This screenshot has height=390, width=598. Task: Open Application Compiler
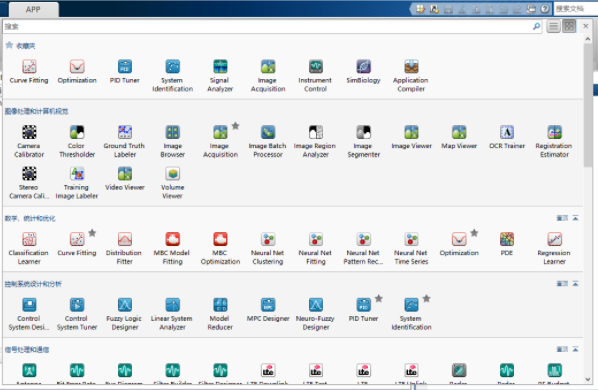(411, 75)
